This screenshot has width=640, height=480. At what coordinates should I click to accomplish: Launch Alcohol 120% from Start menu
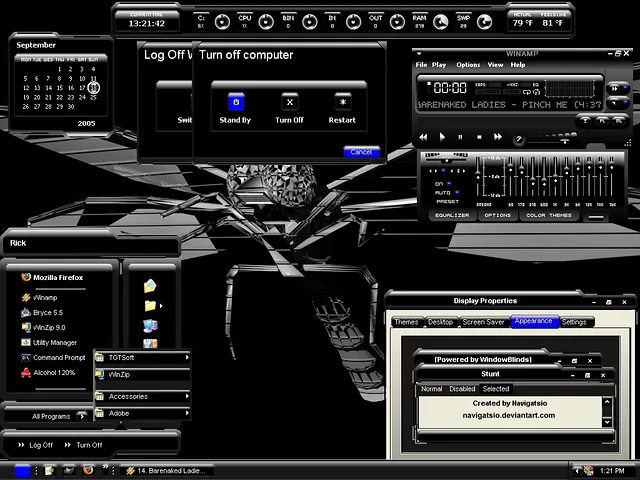(x=53, y=373)
